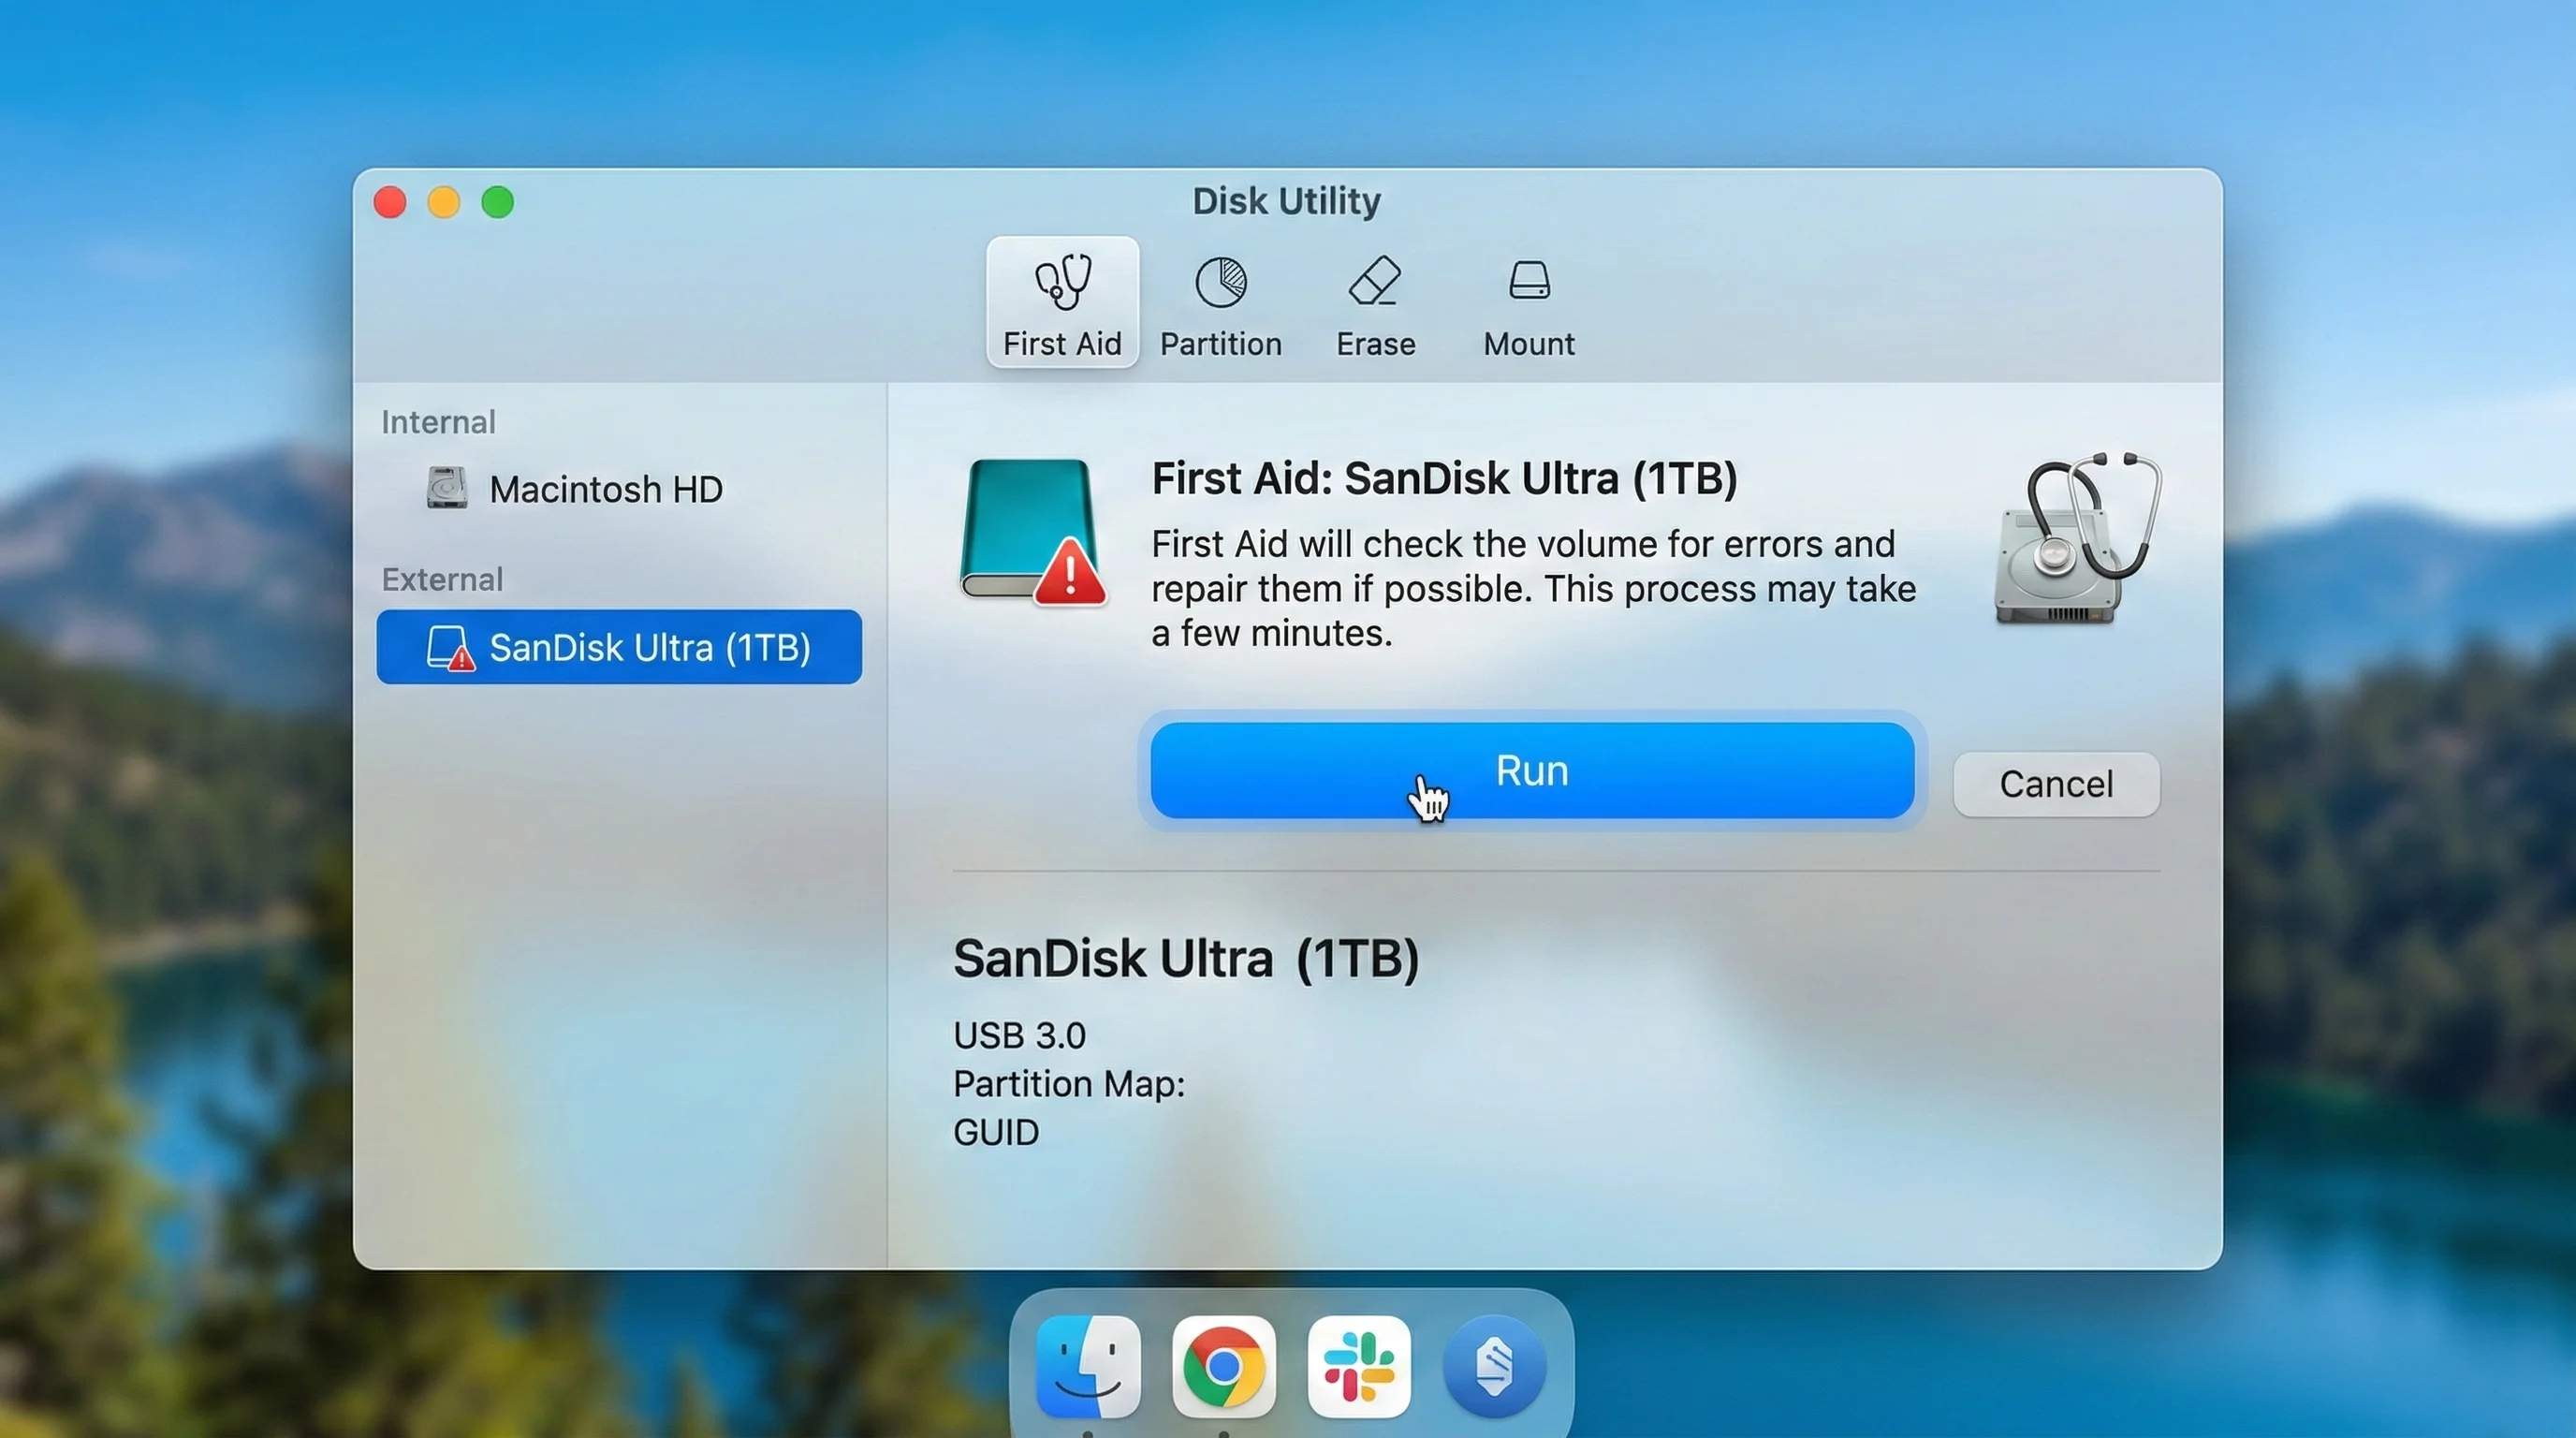Minimize the Disk Utility window

(444, 202)
